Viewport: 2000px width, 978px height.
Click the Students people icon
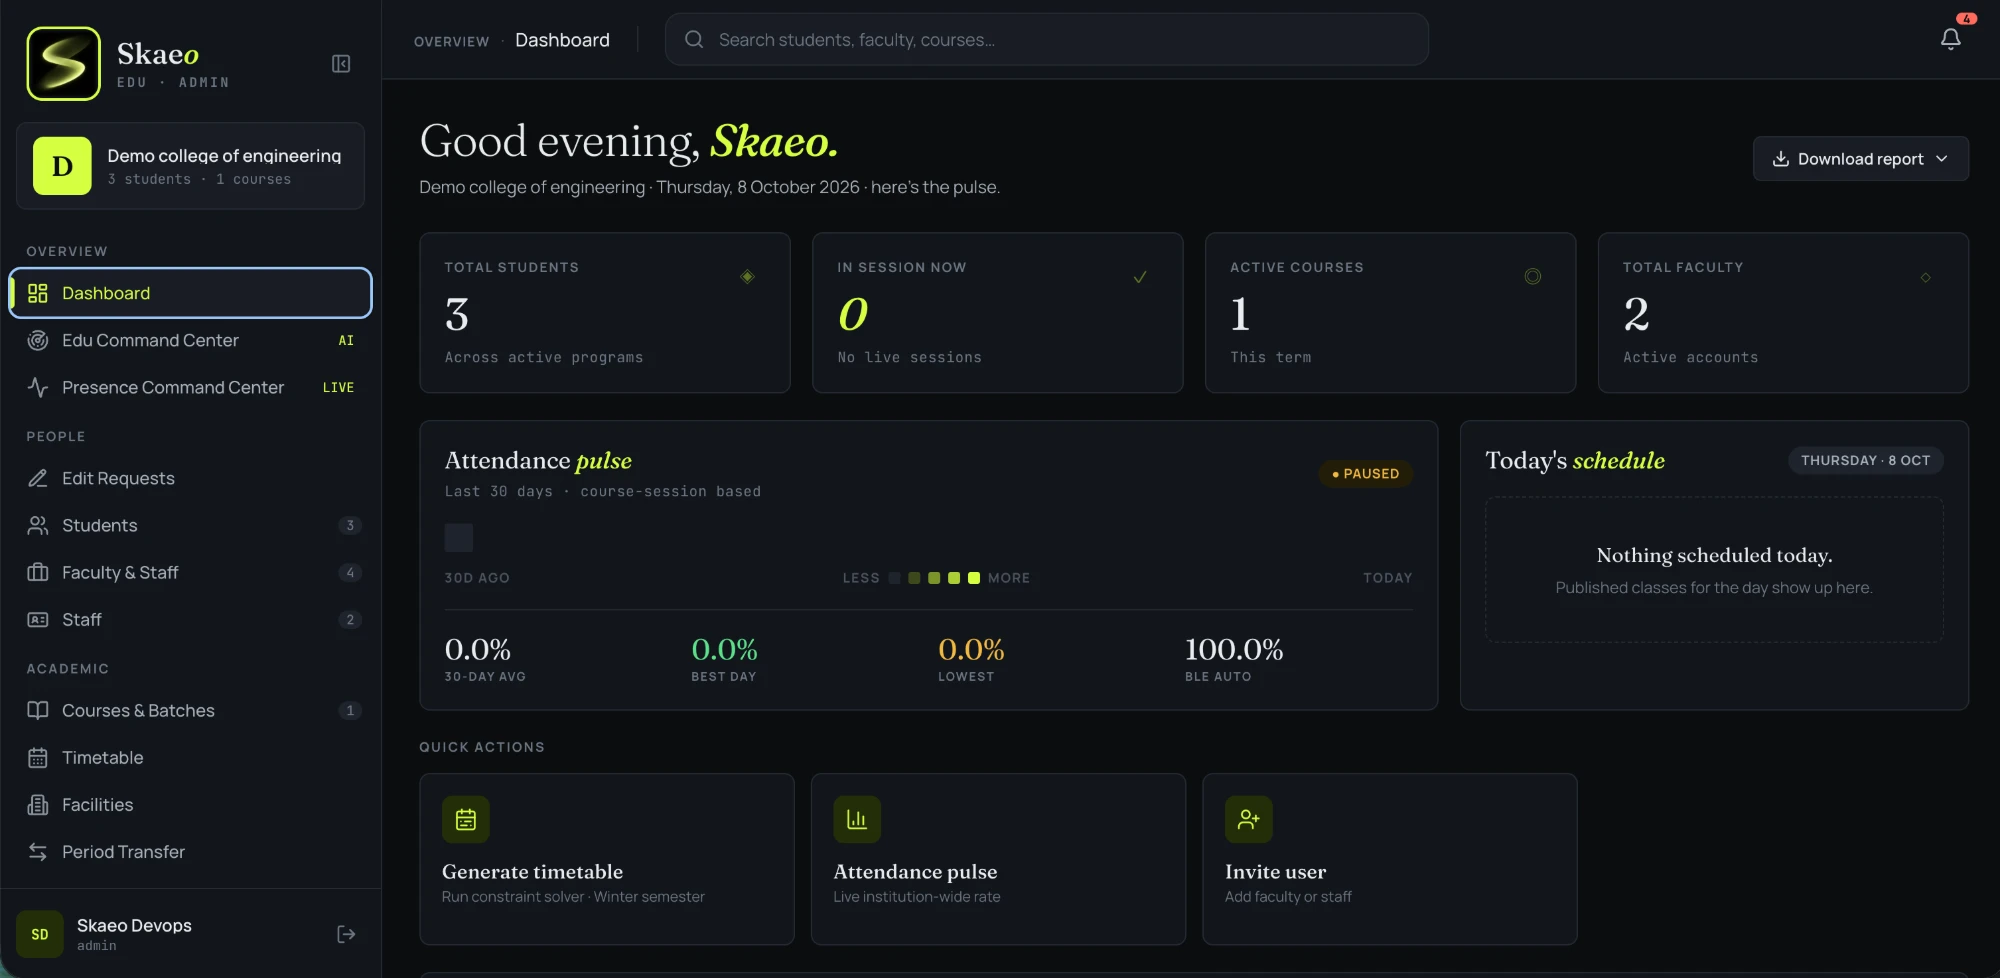click(38, 525)
